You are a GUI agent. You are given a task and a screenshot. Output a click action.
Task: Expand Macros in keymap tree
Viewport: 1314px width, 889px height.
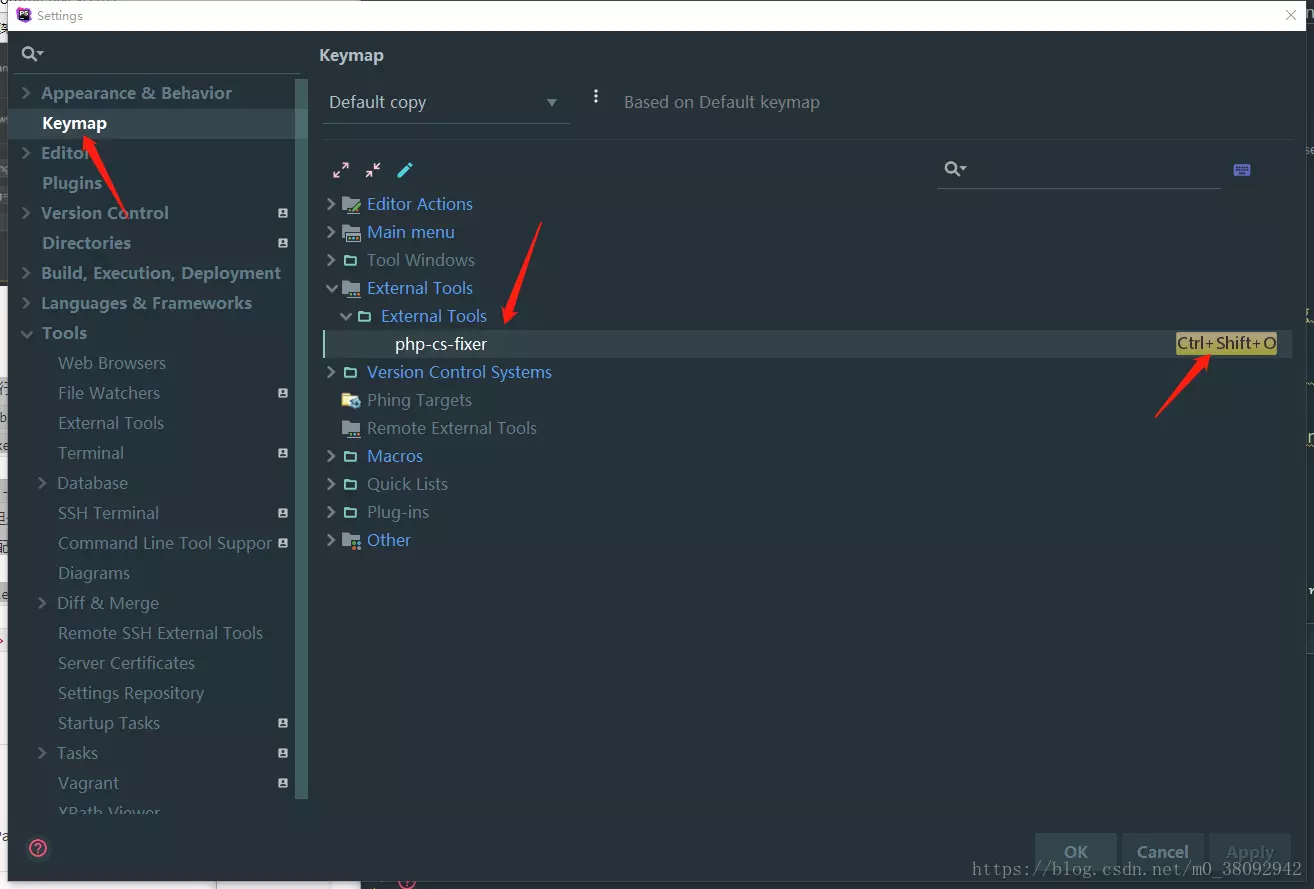pos(331,456)
